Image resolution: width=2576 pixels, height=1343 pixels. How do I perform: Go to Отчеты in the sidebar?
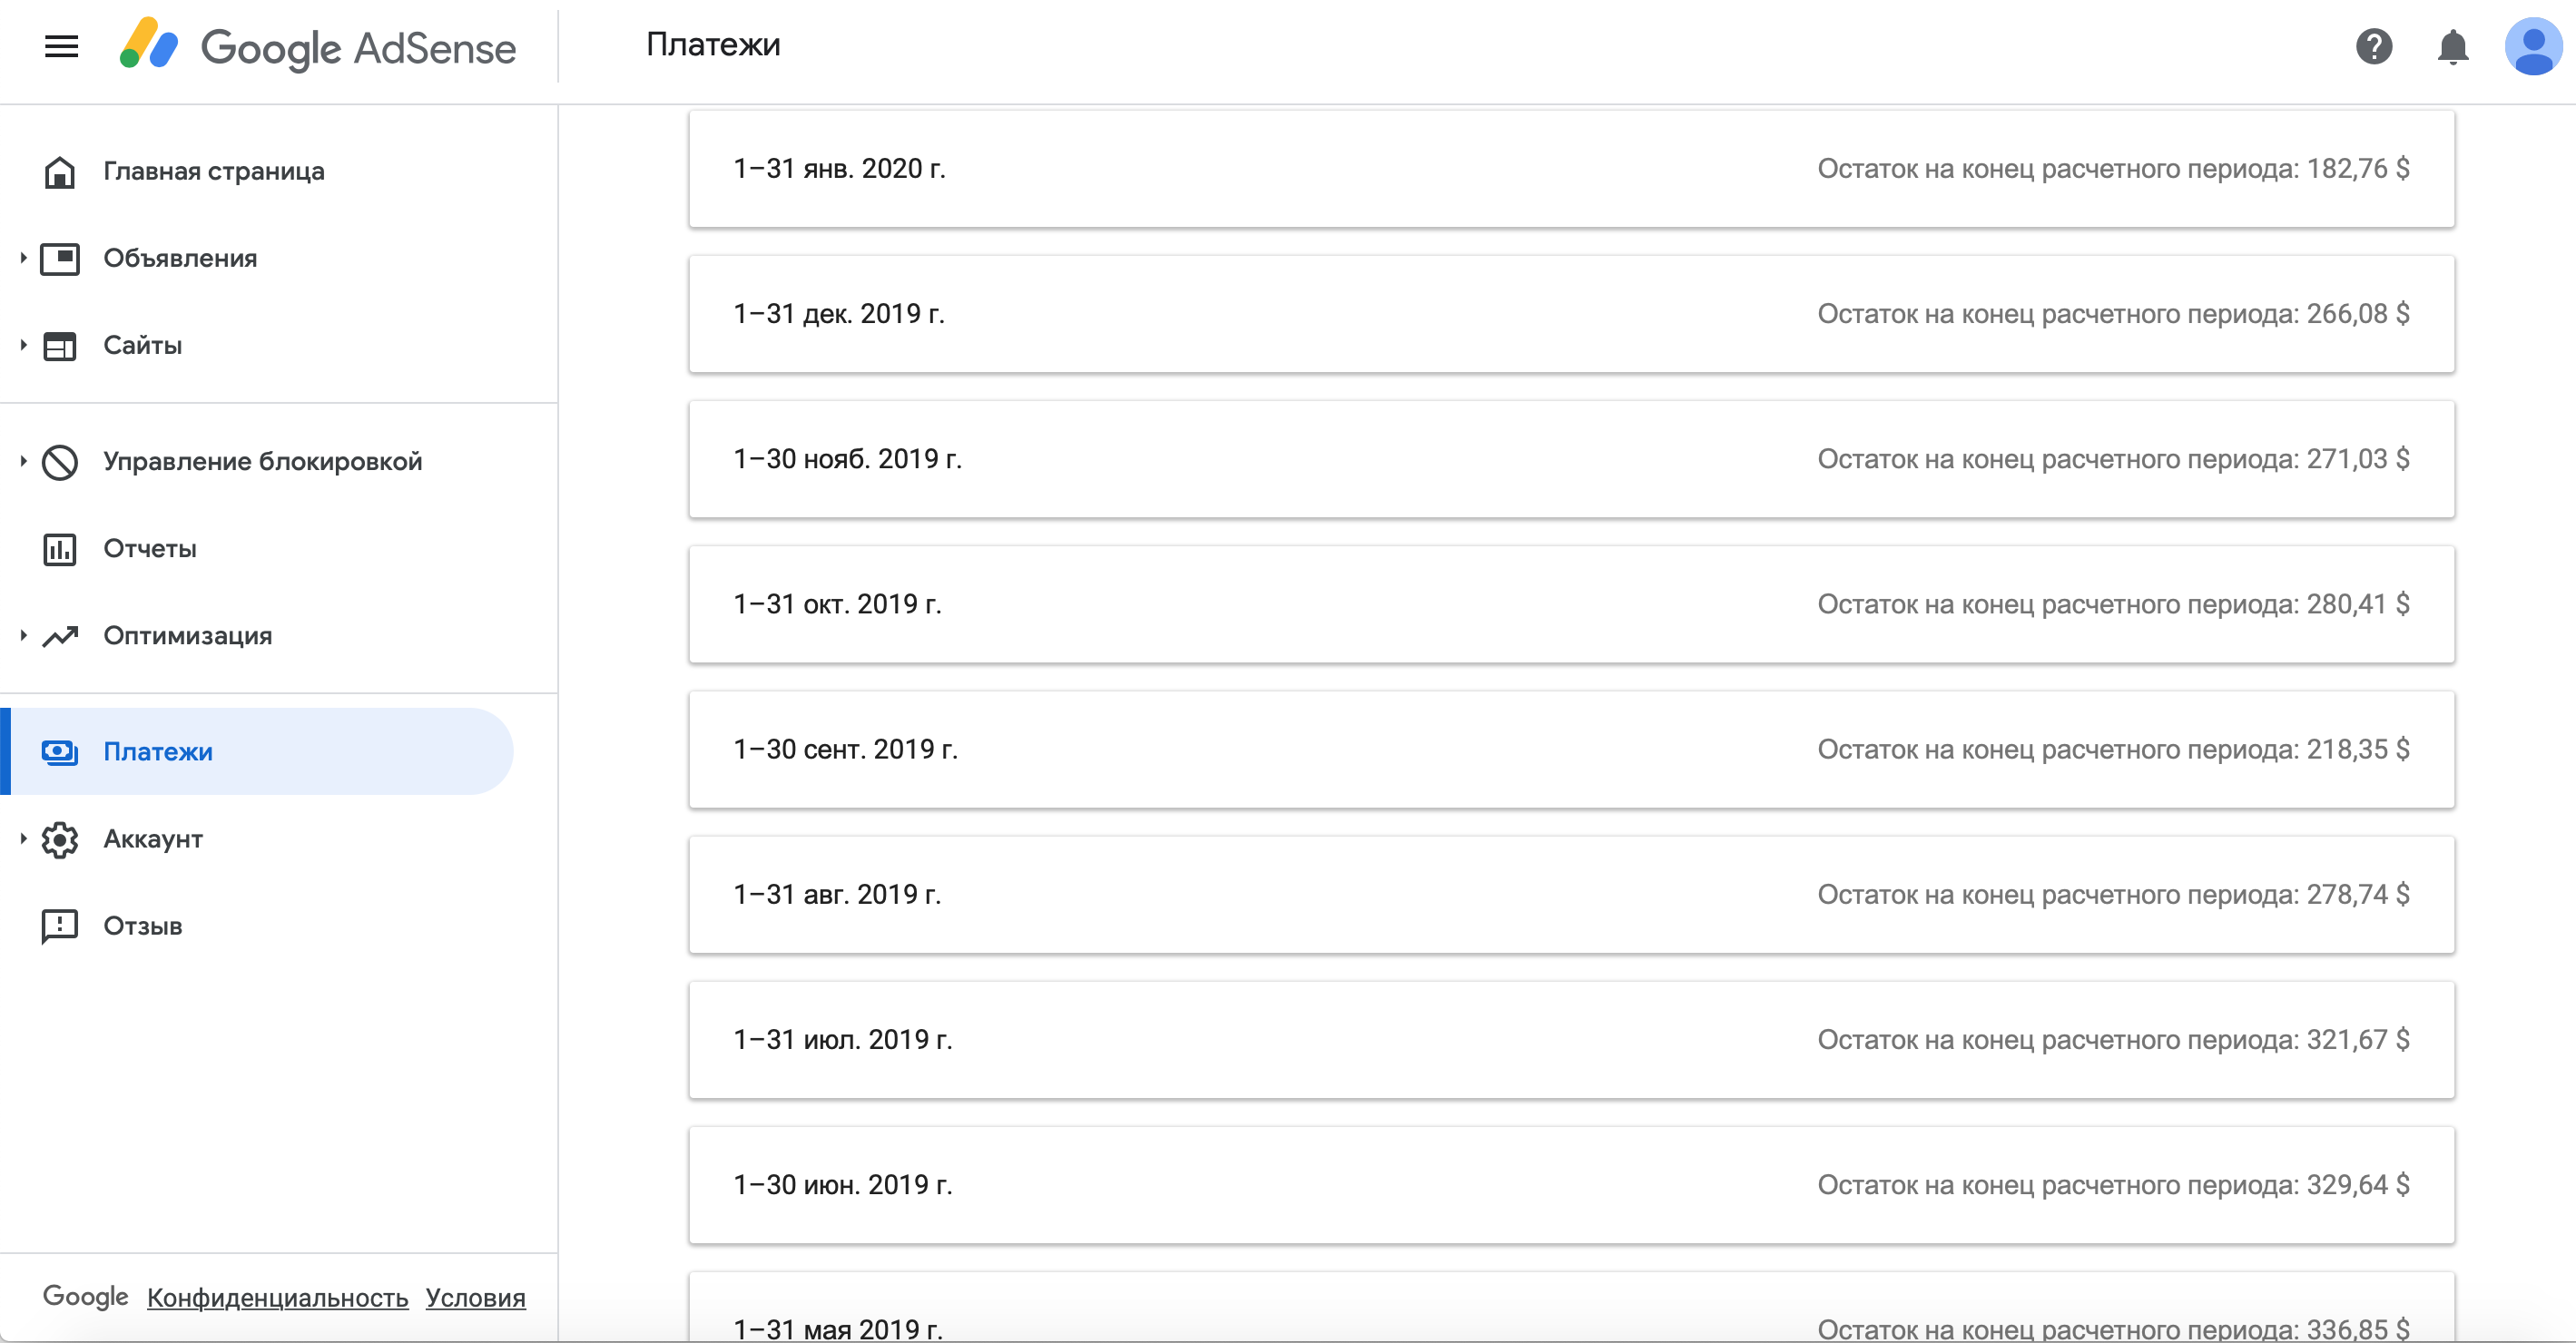pos(150,549)
